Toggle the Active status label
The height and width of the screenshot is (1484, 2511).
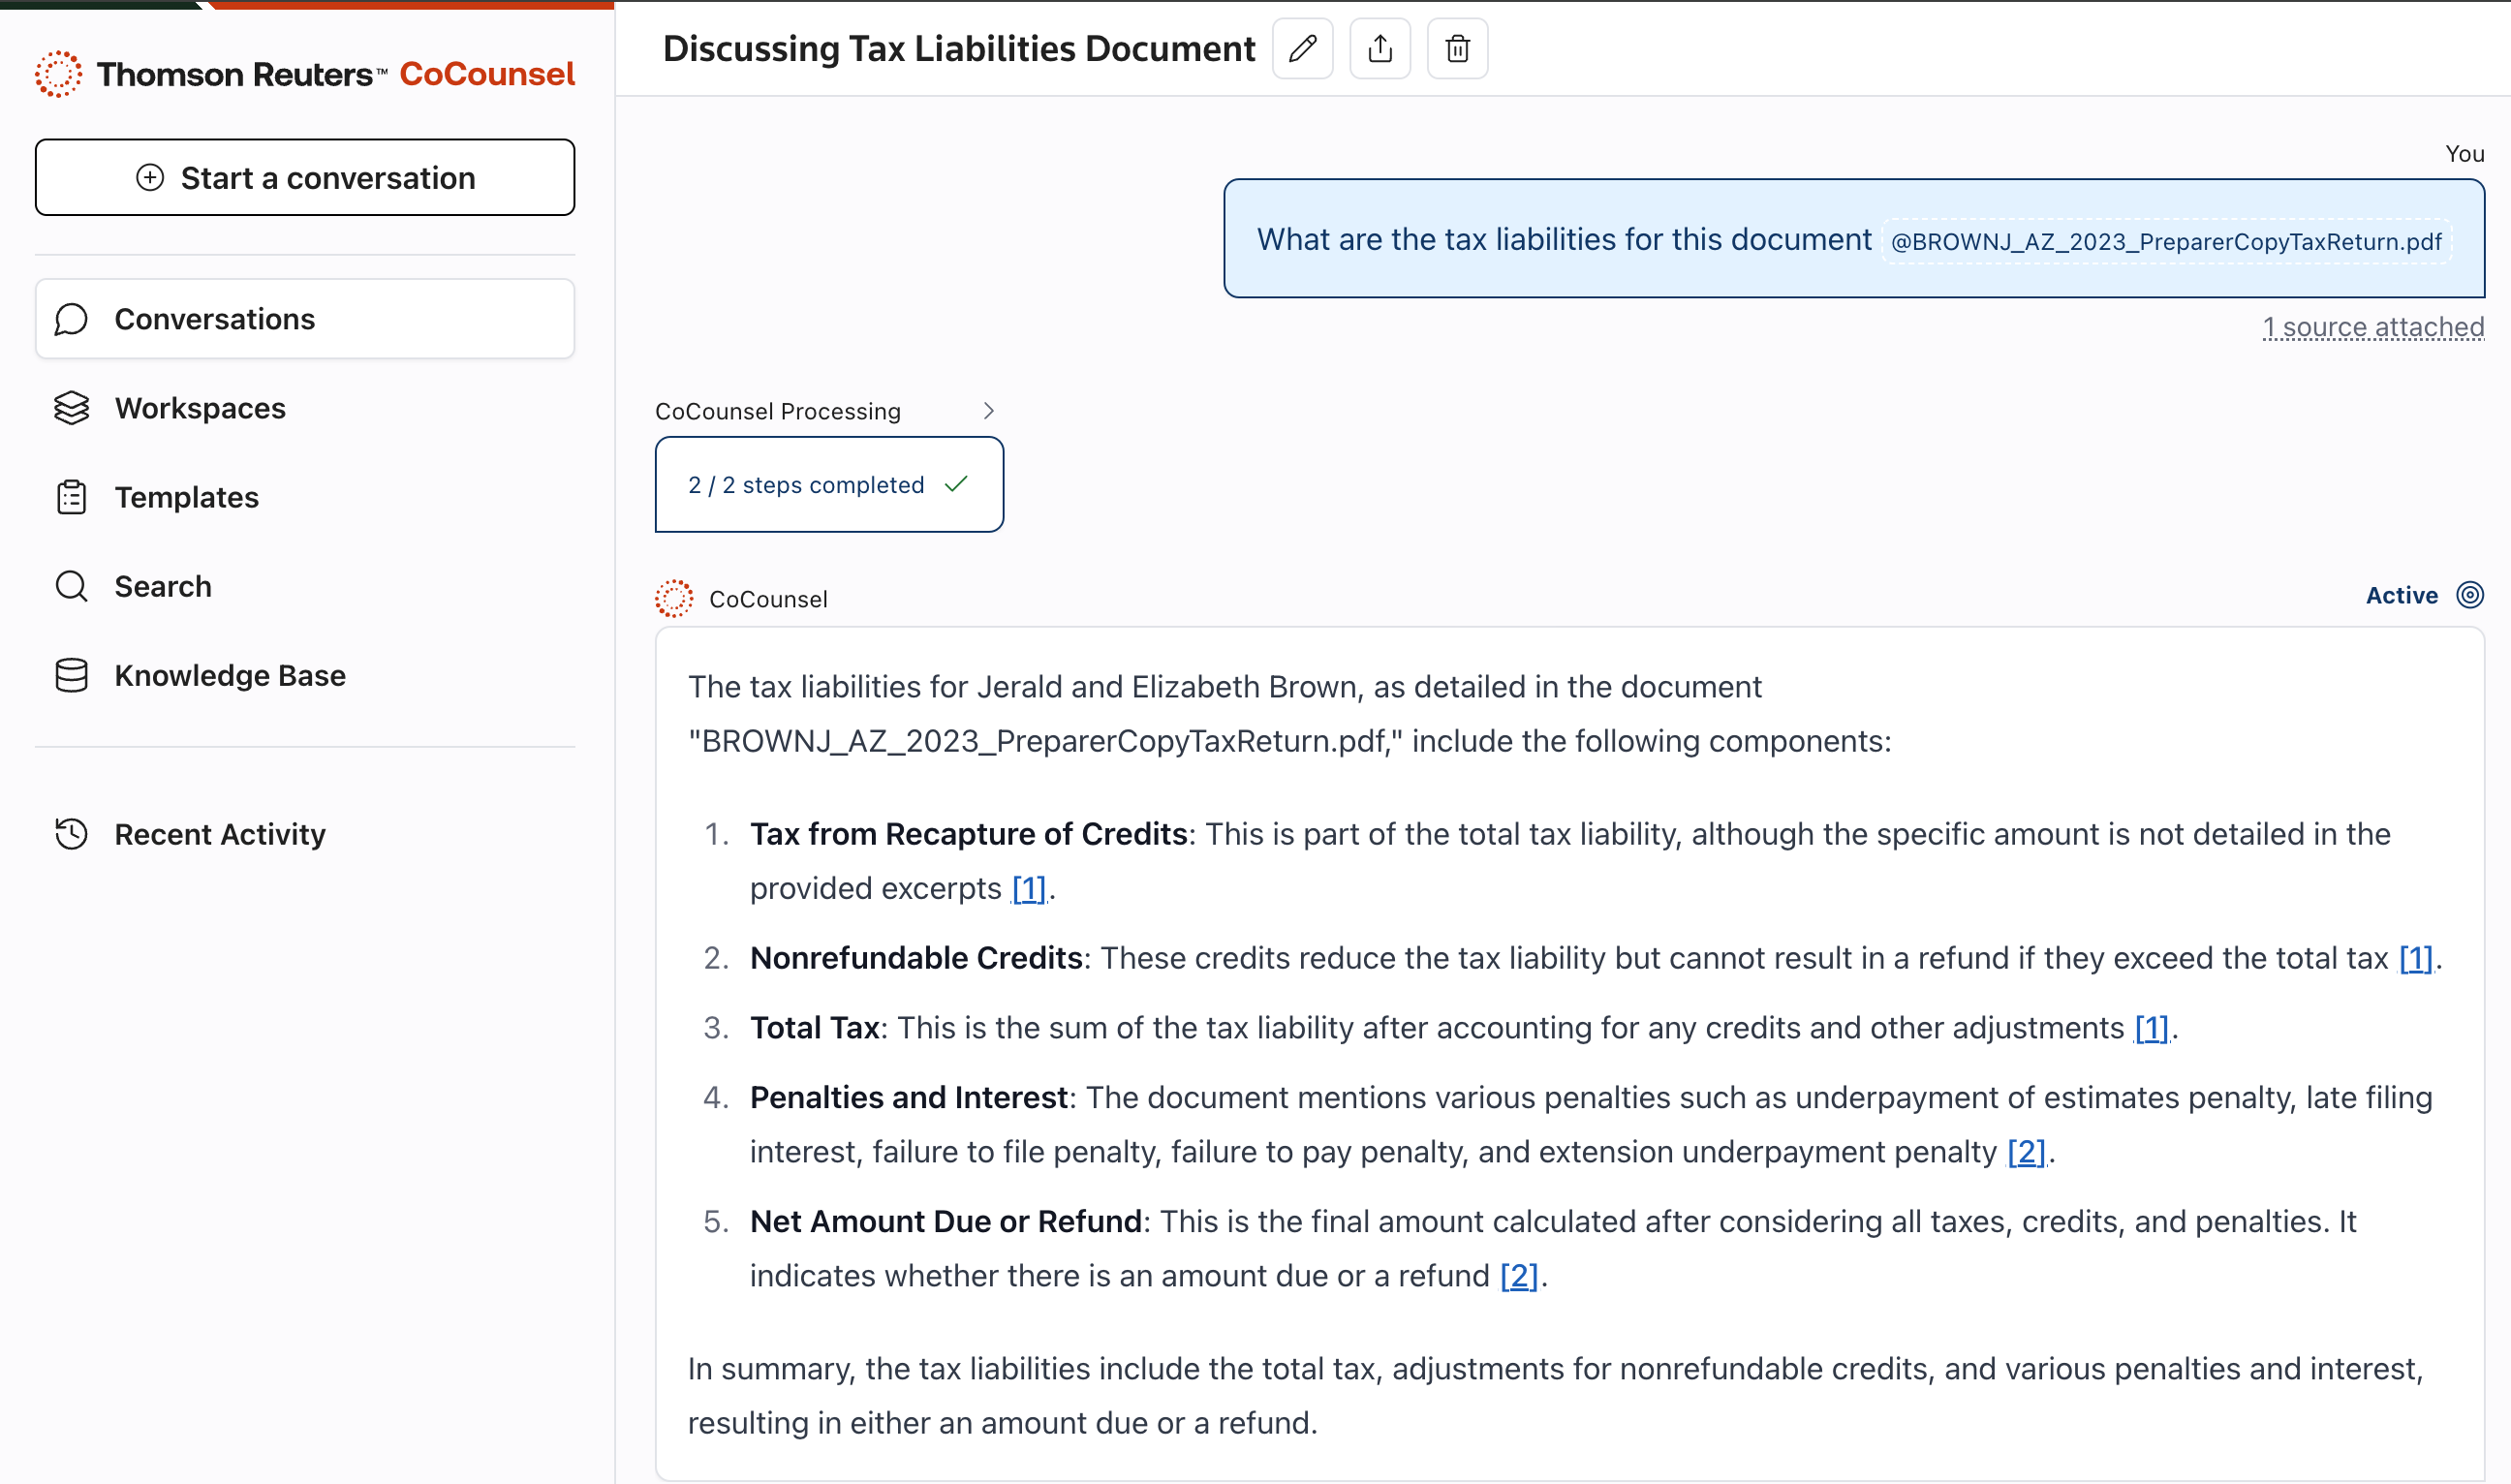tap(2400, 595)
